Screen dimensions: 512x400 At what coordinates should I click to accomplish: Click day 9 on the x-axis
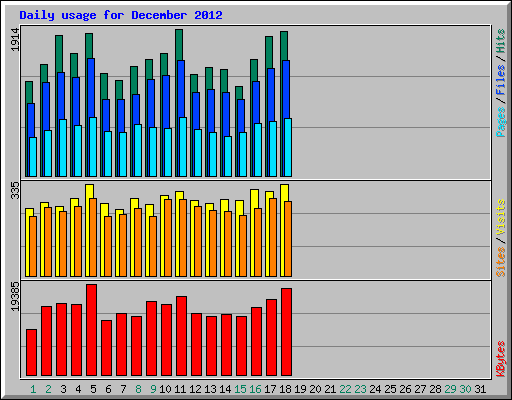tap(153, 389)
